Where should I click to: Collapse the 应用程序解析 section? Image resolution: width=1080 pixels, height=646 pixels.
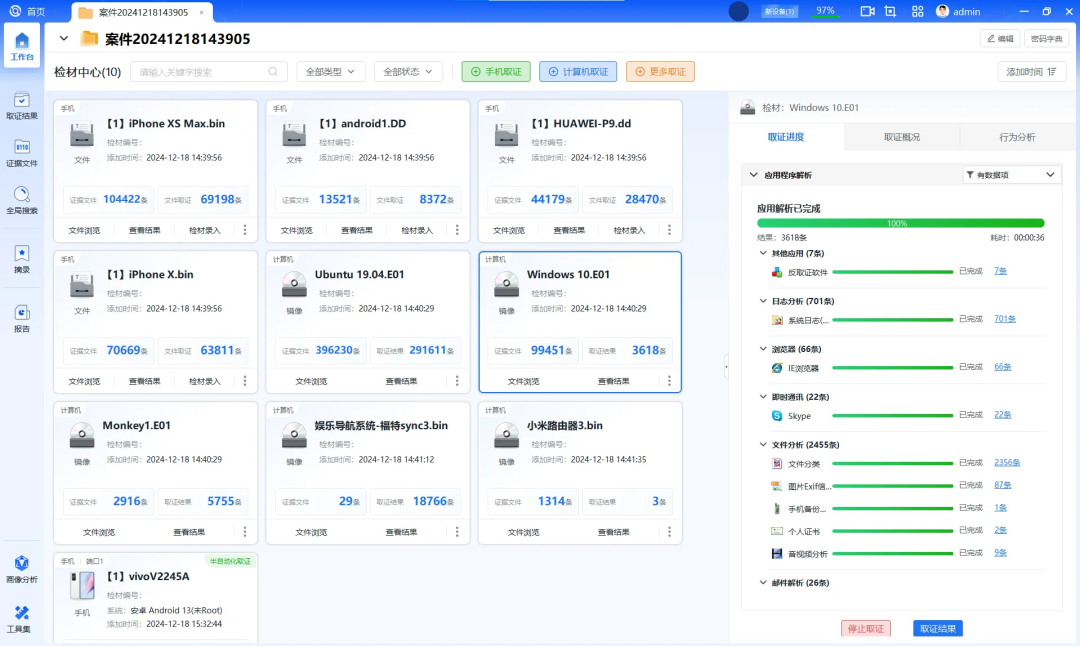coord(754,175)
